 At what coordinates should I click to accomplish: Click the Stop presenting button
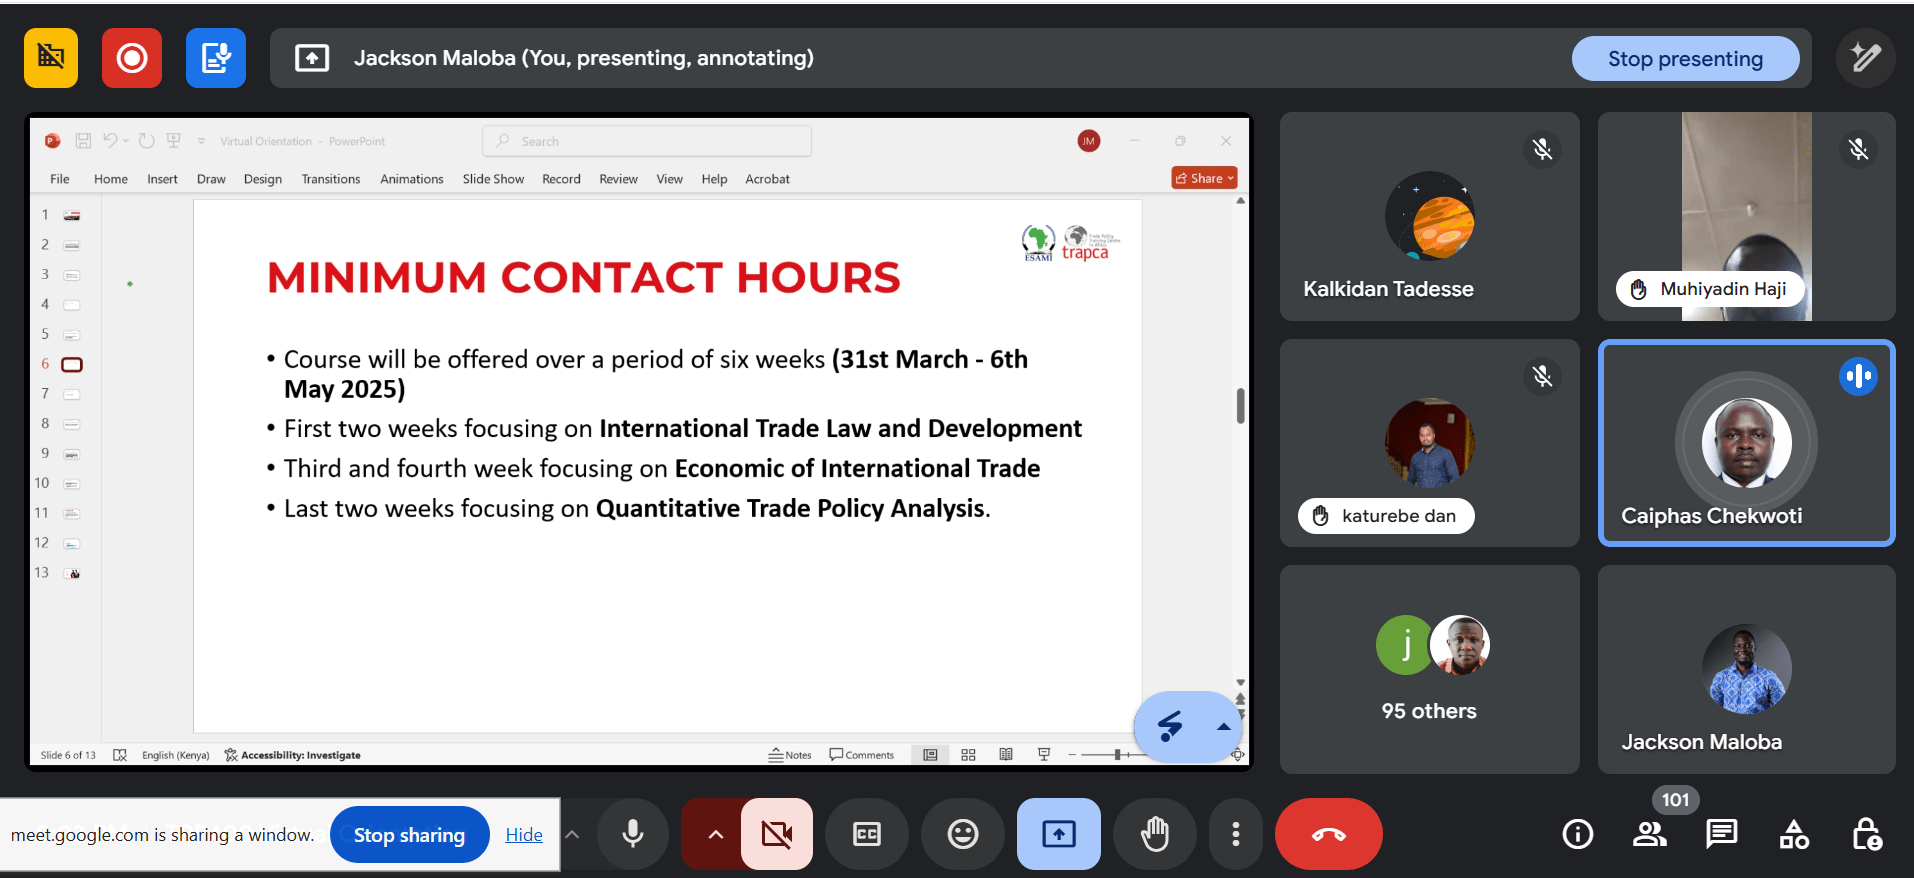tap(1684, 59)
